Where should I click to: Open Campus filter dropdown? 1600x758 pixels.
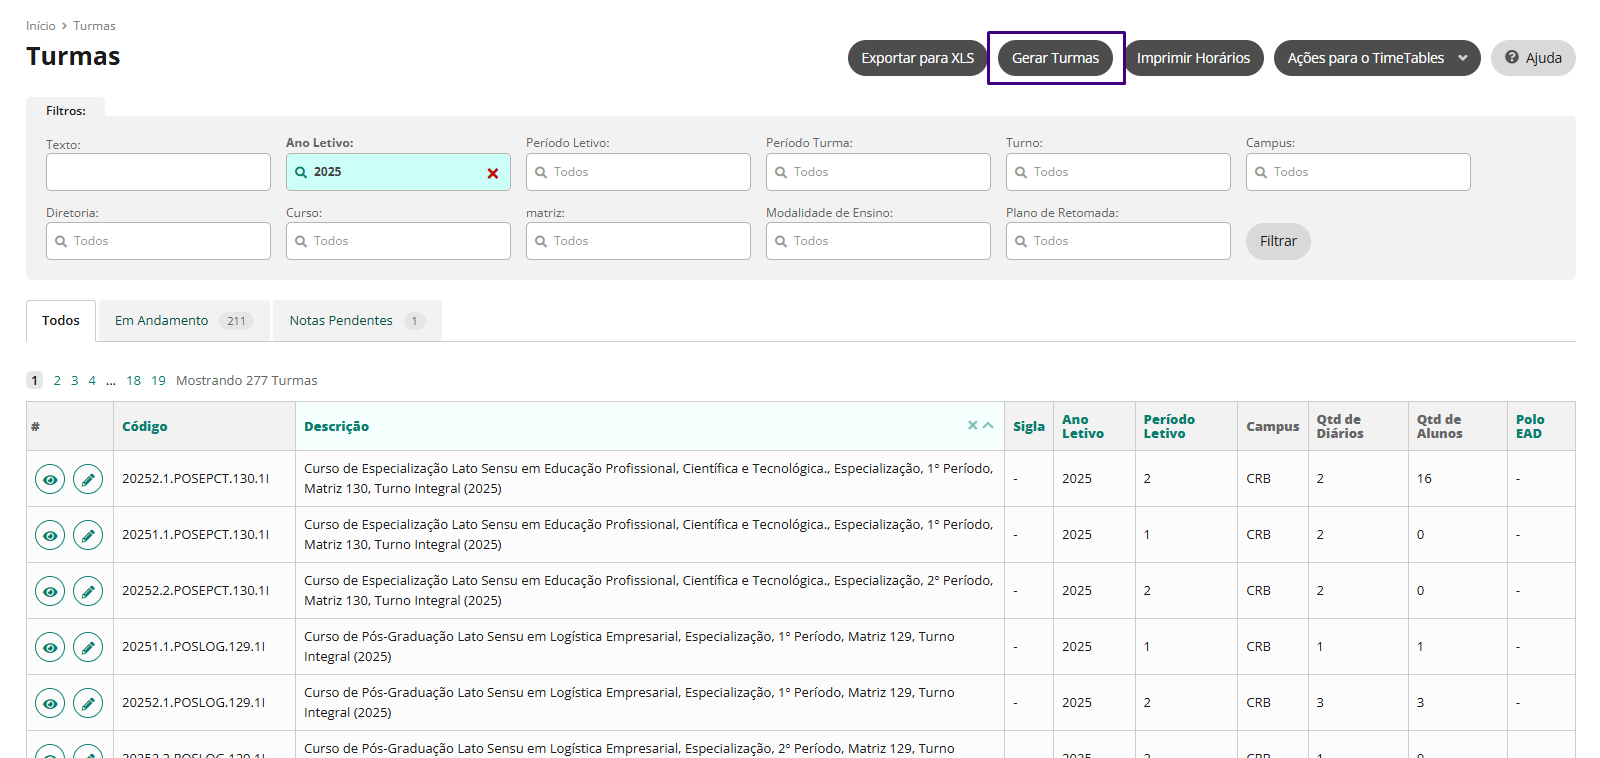(1358, 172)
